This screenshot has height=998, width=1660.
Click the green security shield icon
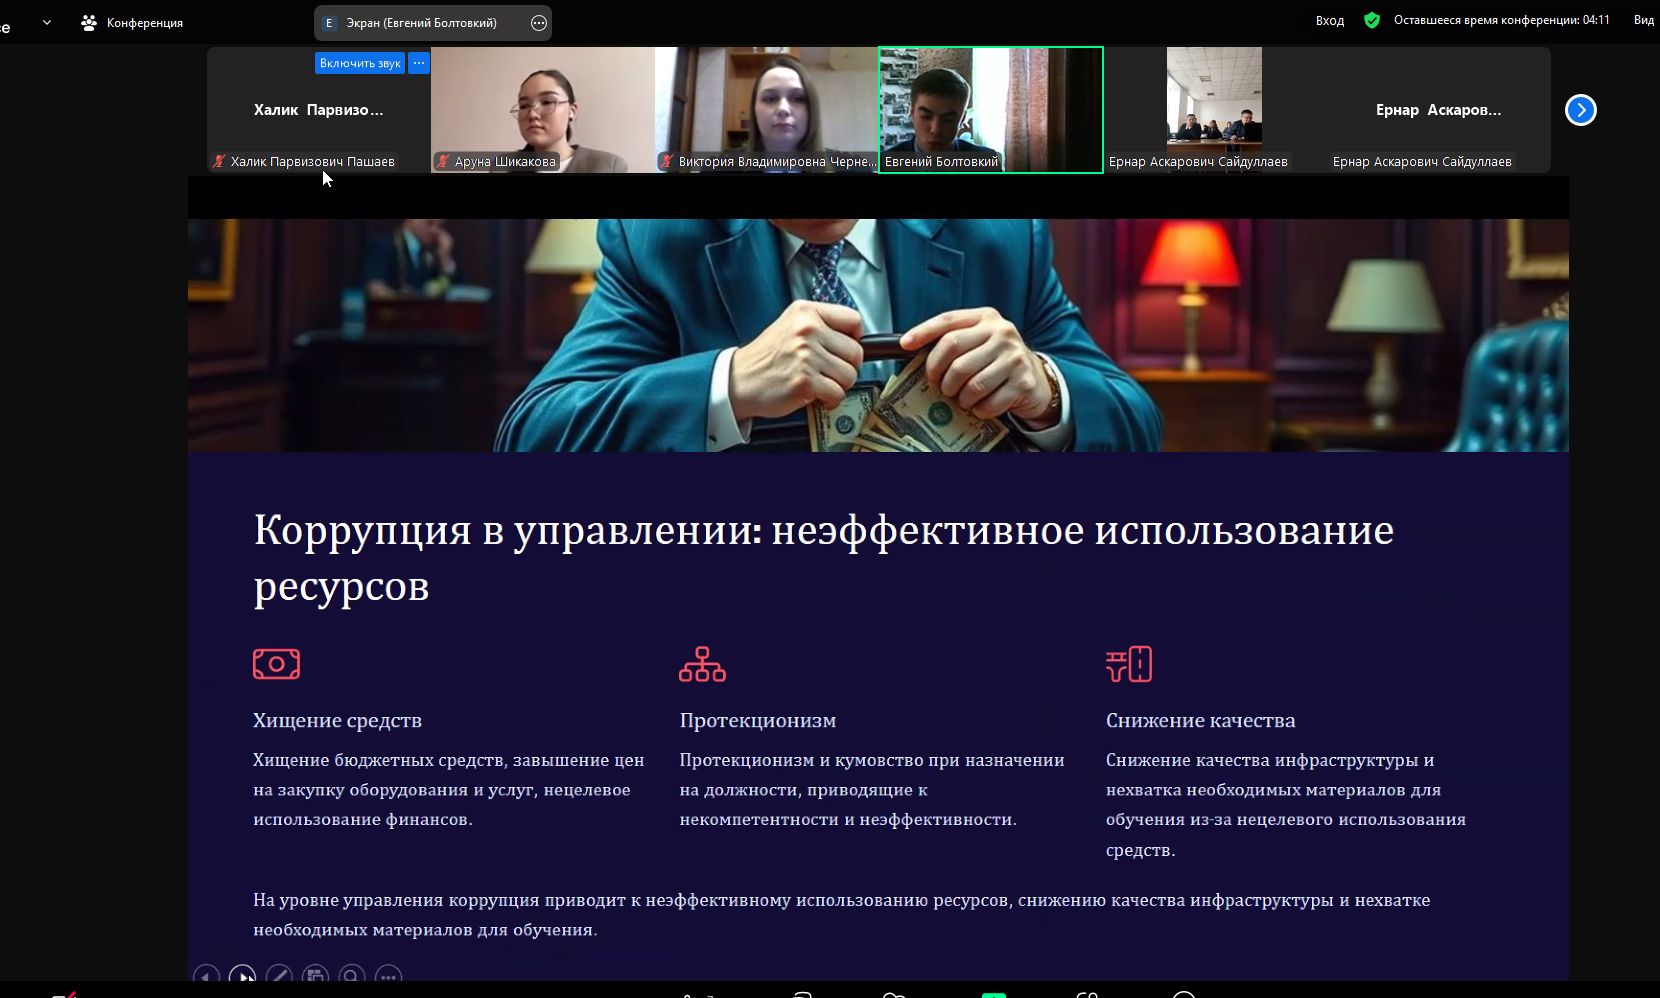click(1372, 20)
